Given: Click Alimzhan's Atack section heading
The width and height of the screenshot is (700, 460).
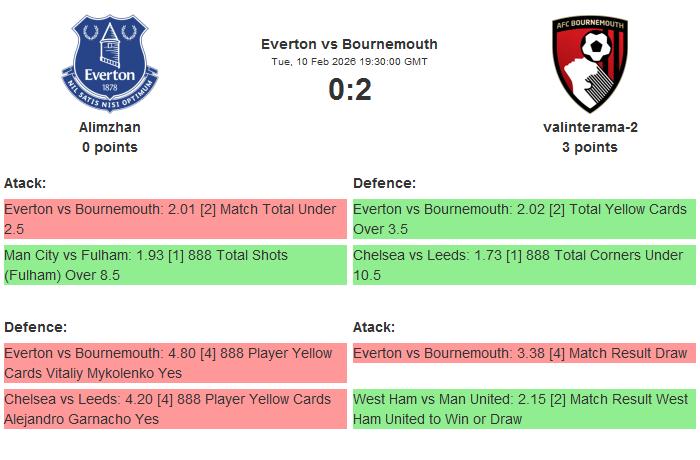Looking at the screenshot, I should pos(25,183).
